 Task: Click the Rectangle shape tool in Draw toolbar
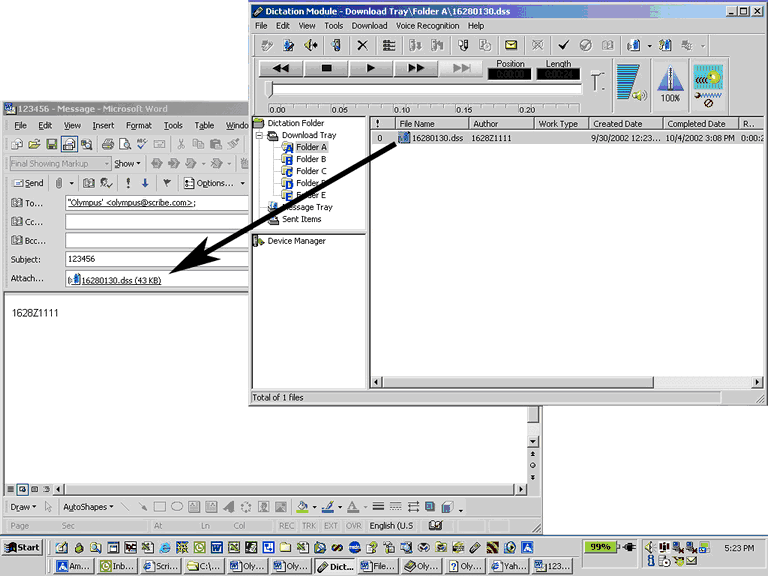tap(160, 507)
